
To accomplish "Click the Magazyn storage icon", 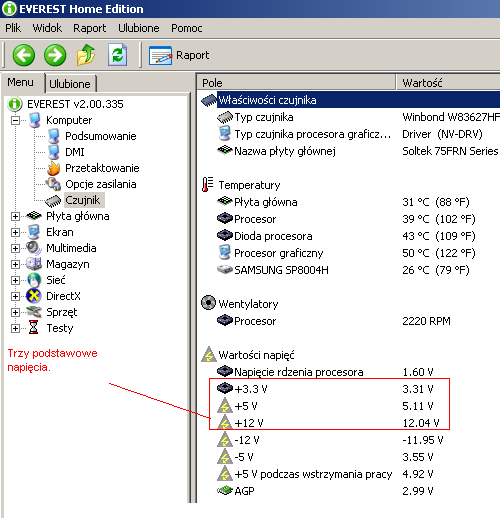I will point(34,264).
